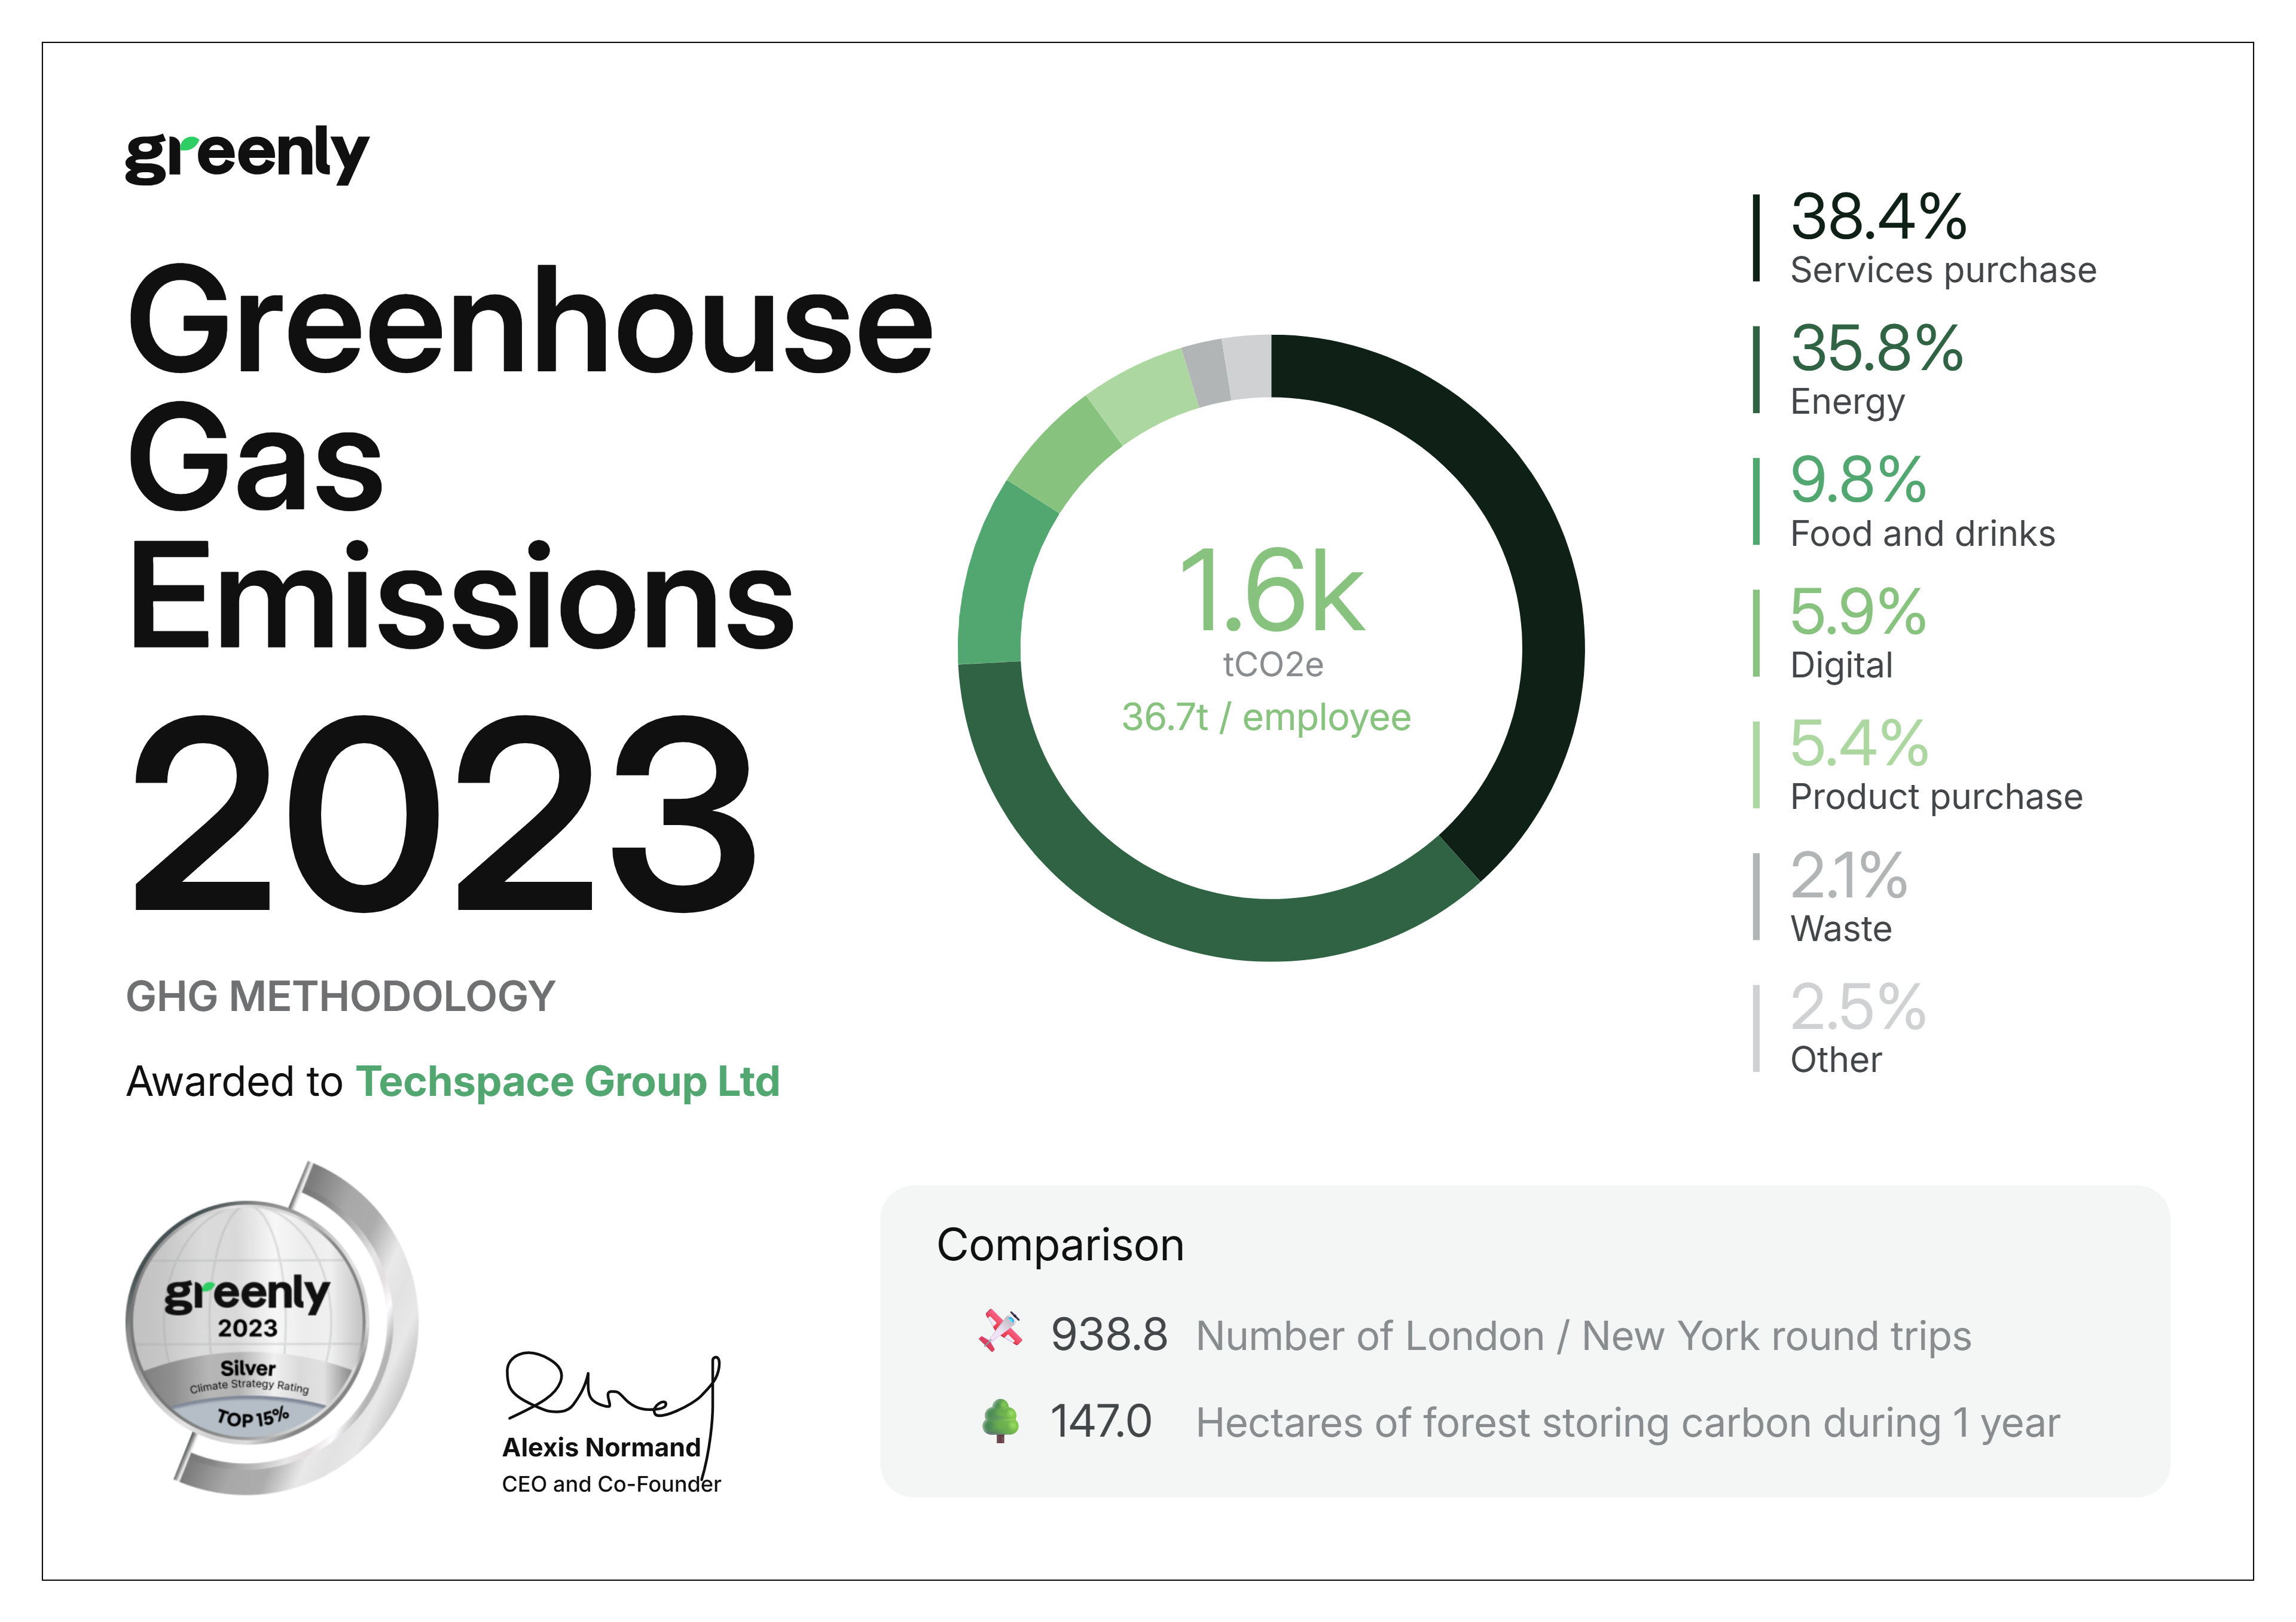Click the 2023 year on silver badge
Image resolution: width=2296 pixels, height=1622 pixels.
248,1328
